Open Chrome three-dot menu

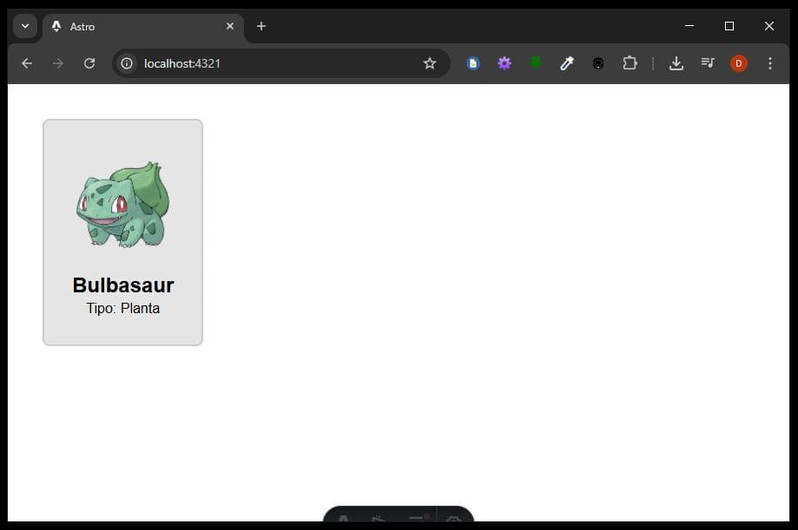pyautogui.click(x=770, y=63)
